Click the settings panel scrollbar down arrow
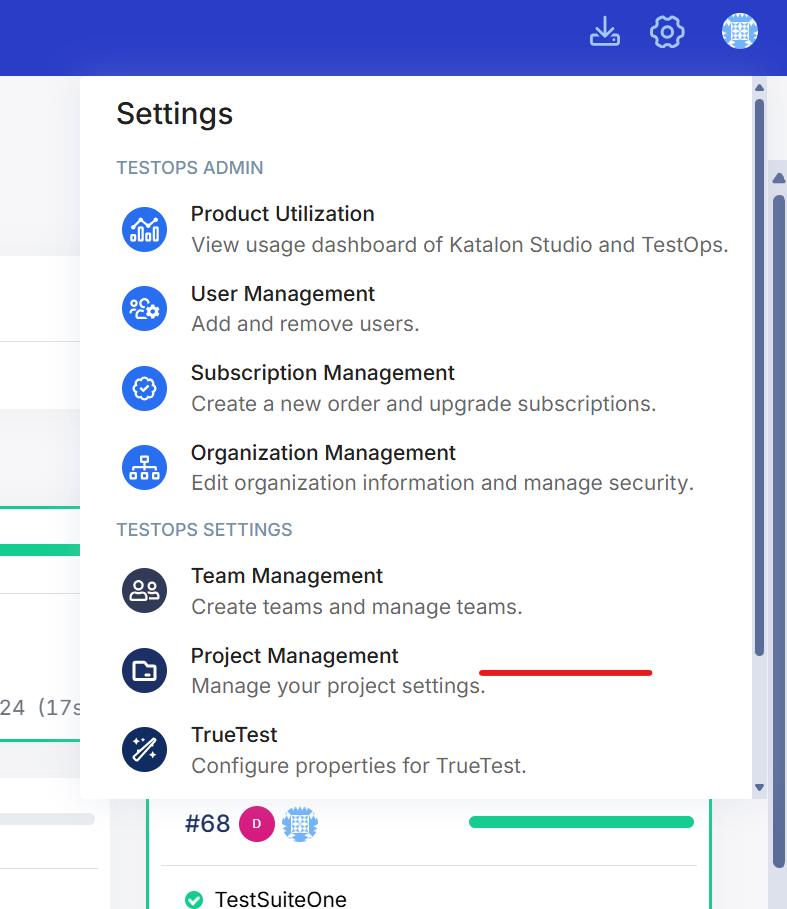The height and width of the screenshot is (909, 787). (759, 788)
